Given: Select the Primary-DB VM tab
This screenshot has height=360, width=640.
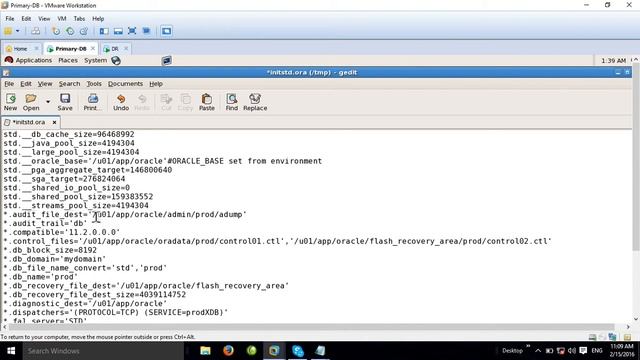Looking at the screenshot, I should 71,49.
